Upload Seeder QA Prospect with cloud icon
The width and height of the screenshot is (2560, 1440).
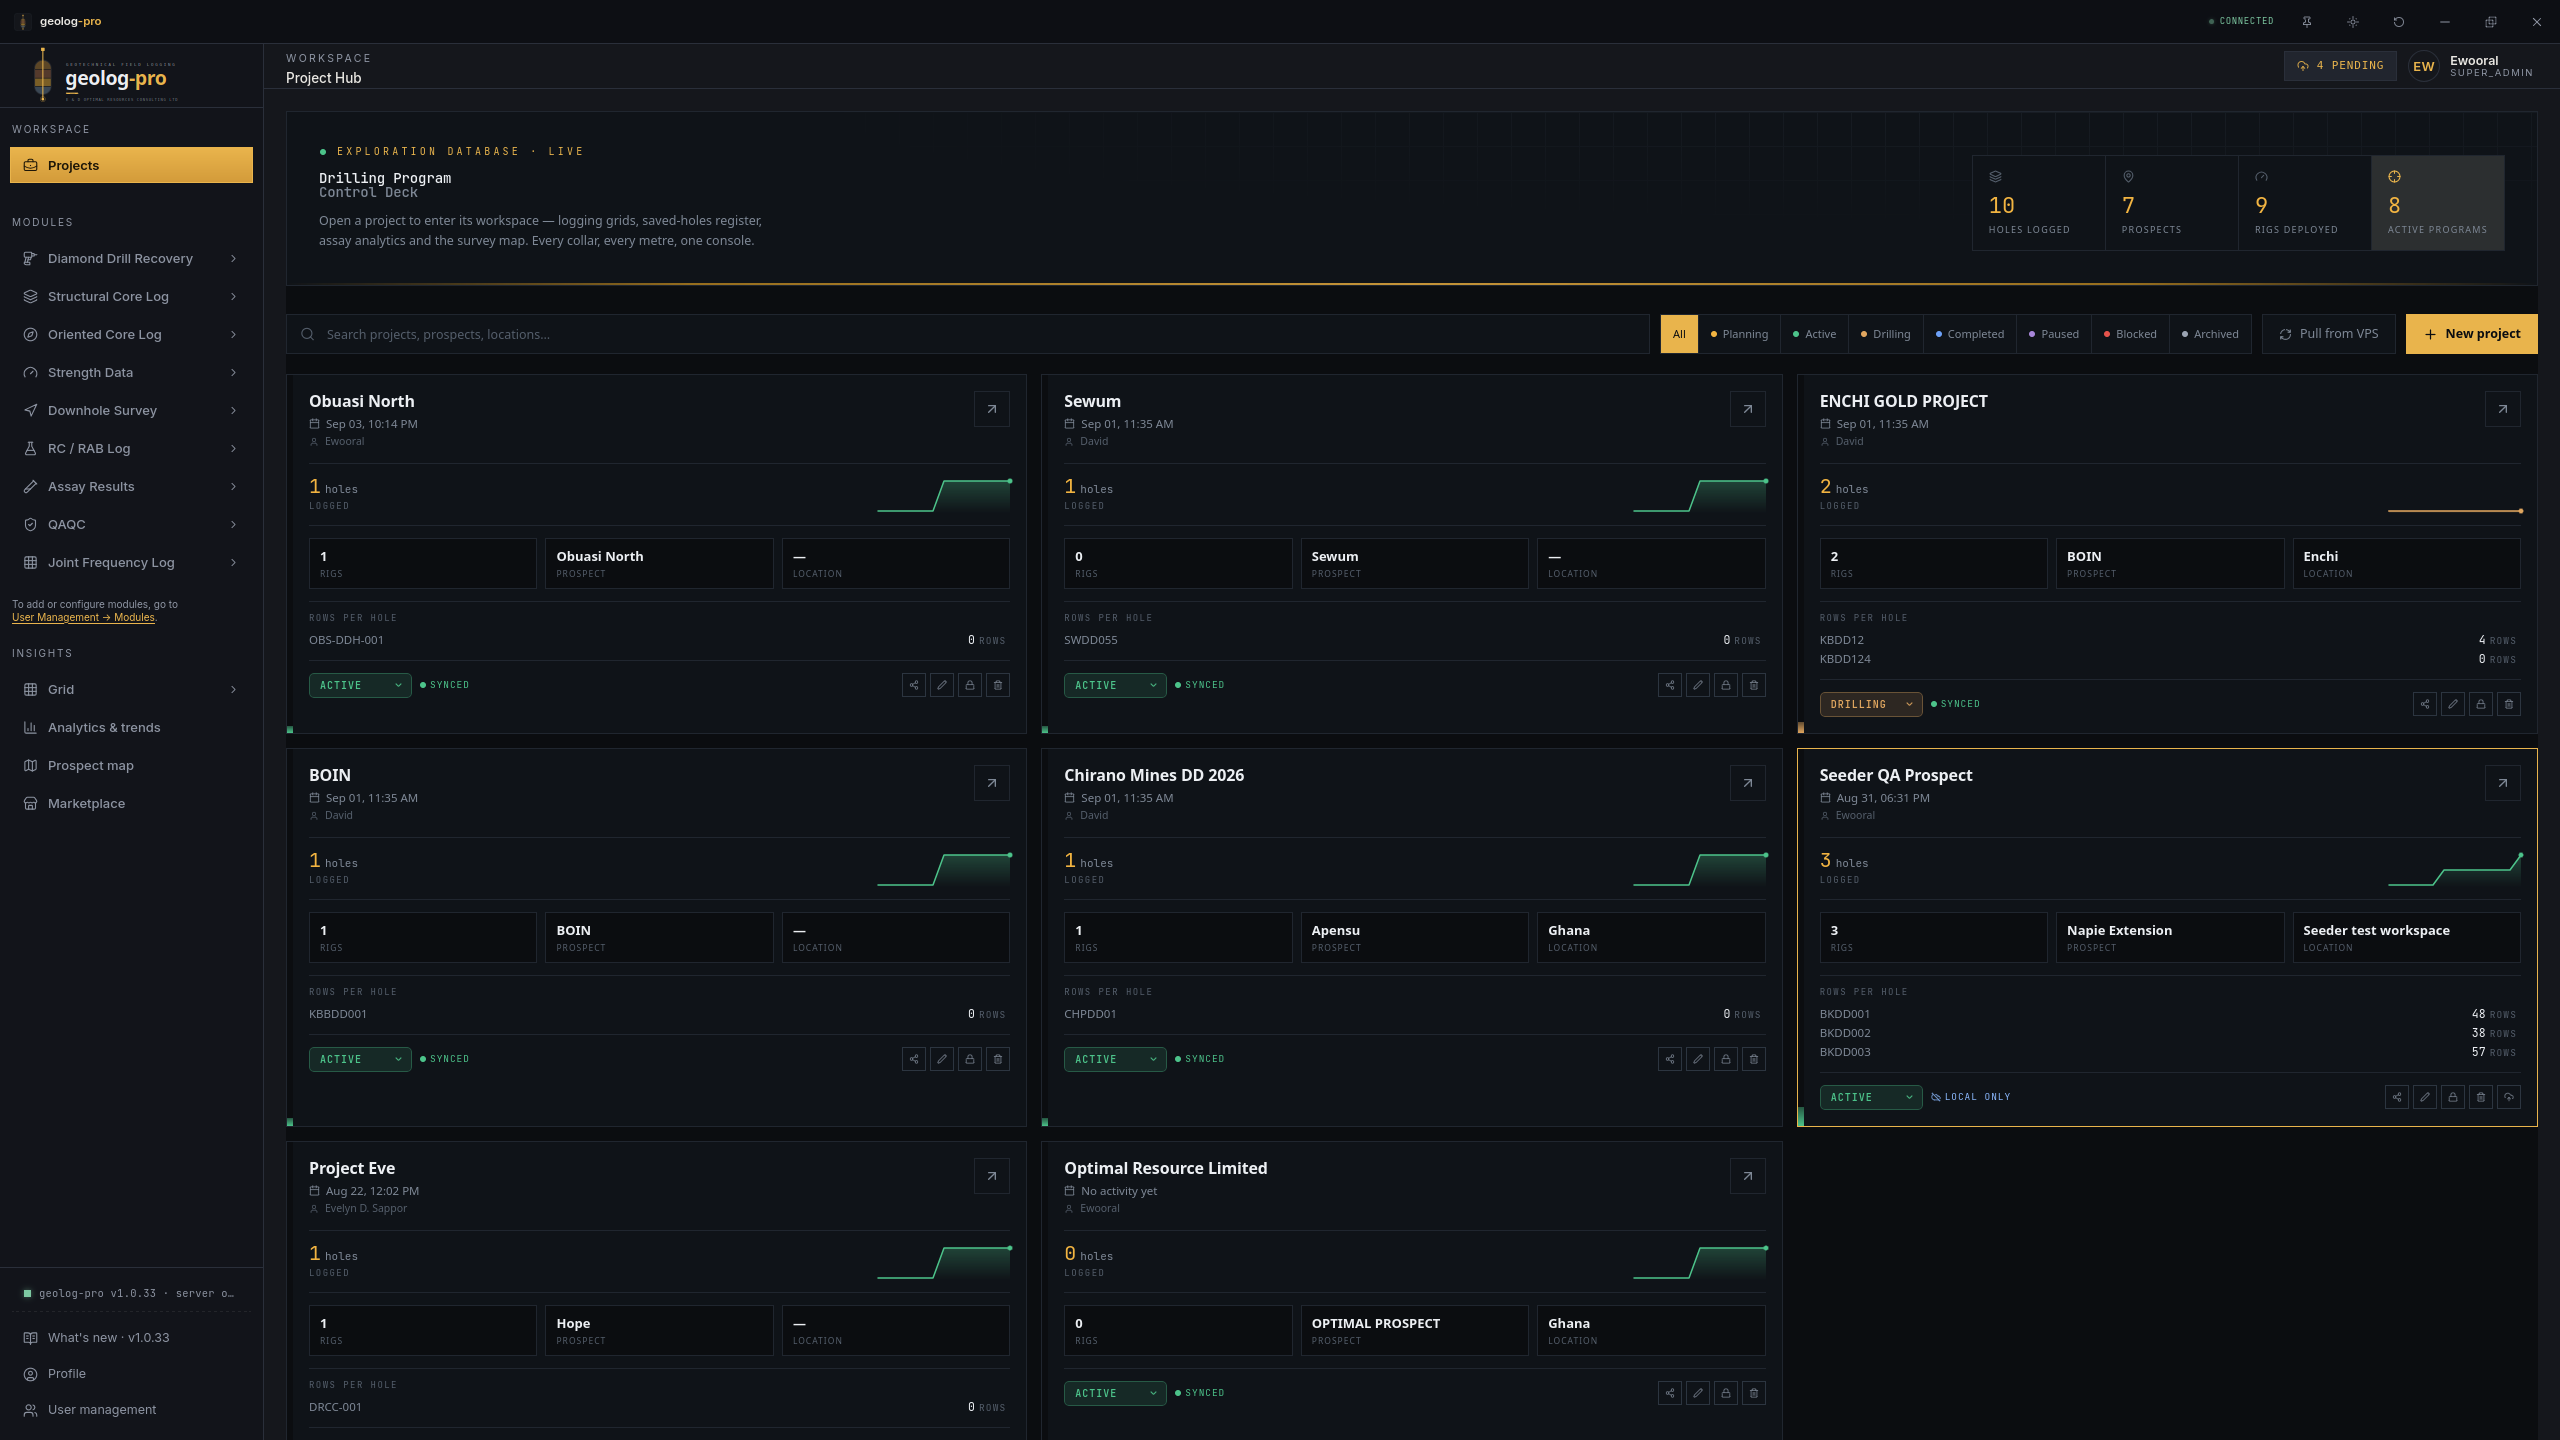point(2509,1097)
